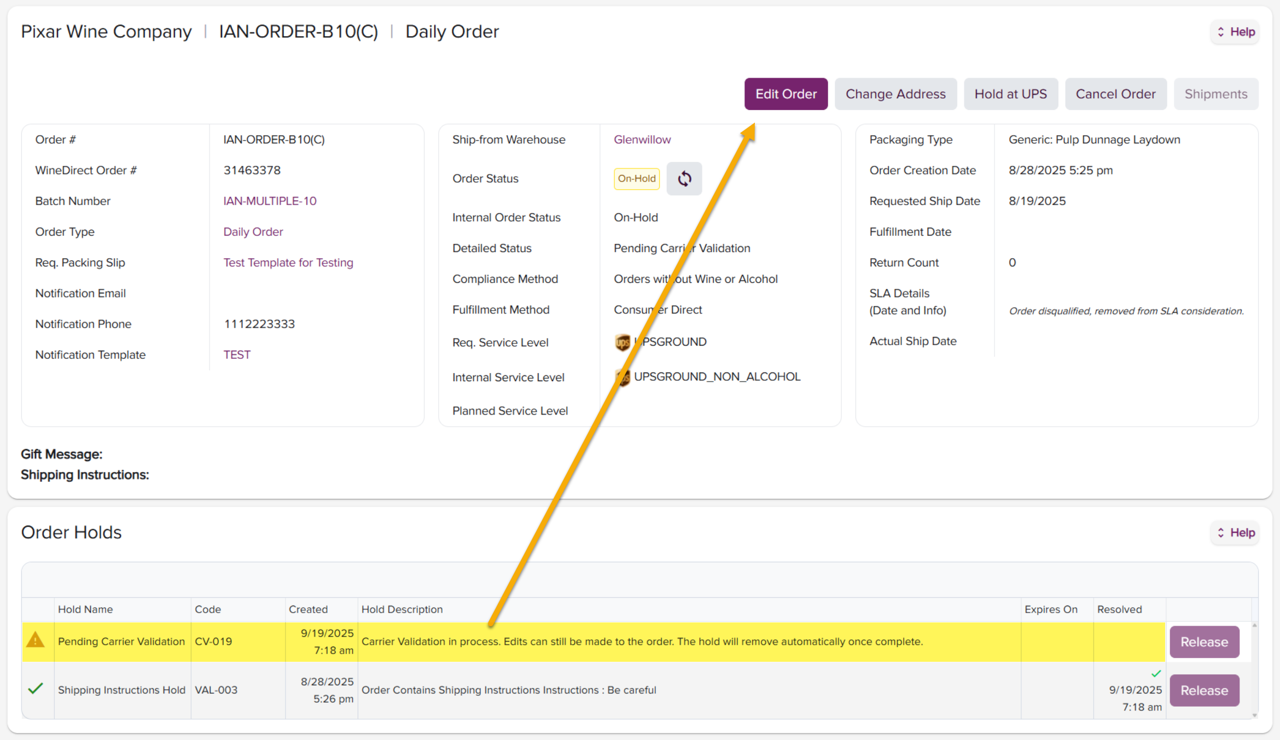Open the IAN-MULTIPLE-10 batch link
The image size is (1280, 740).
pyautogui.click(x=270, y=201)
